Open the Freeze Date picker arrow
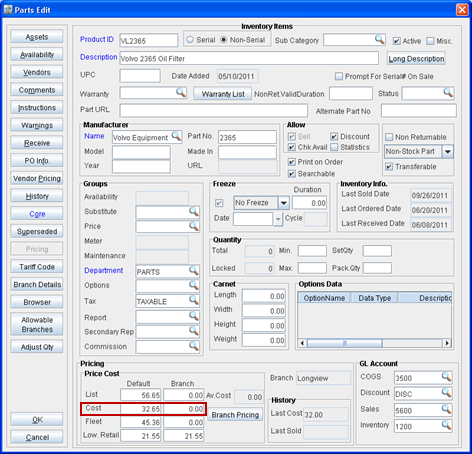The image size is (472, 454). click(x=278, y=219)
